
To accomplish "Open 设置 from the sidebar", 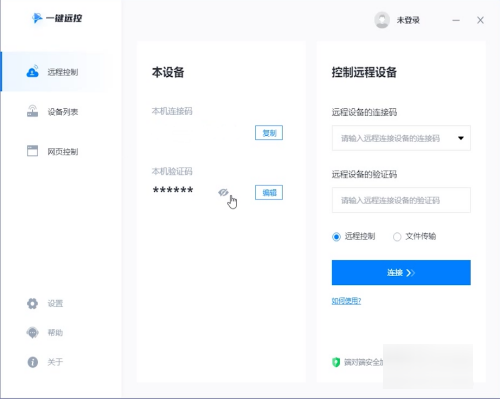I will pos(55,303).
